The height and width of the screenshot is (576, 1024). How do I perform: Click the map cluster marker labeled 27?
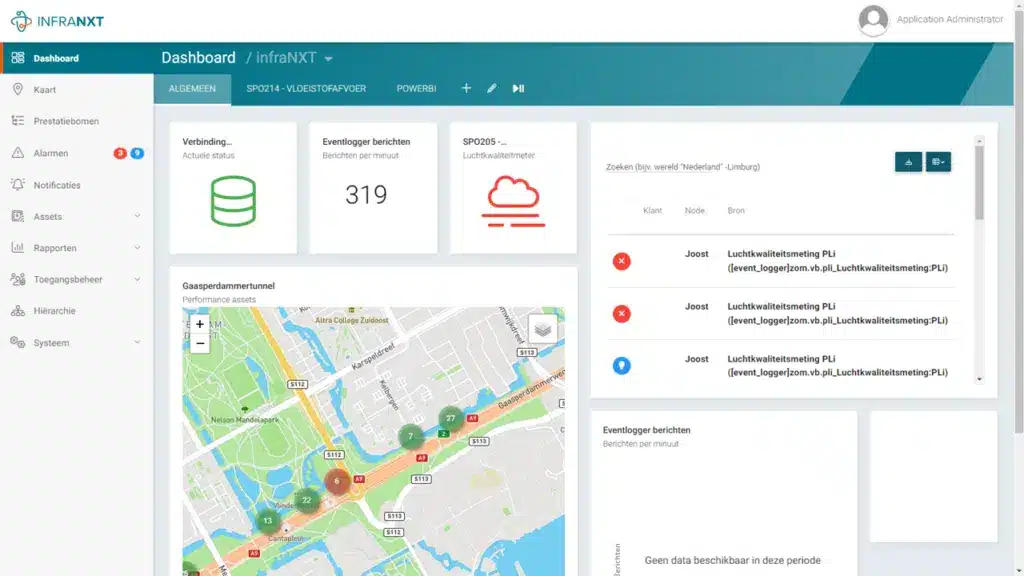click(451, 418)
